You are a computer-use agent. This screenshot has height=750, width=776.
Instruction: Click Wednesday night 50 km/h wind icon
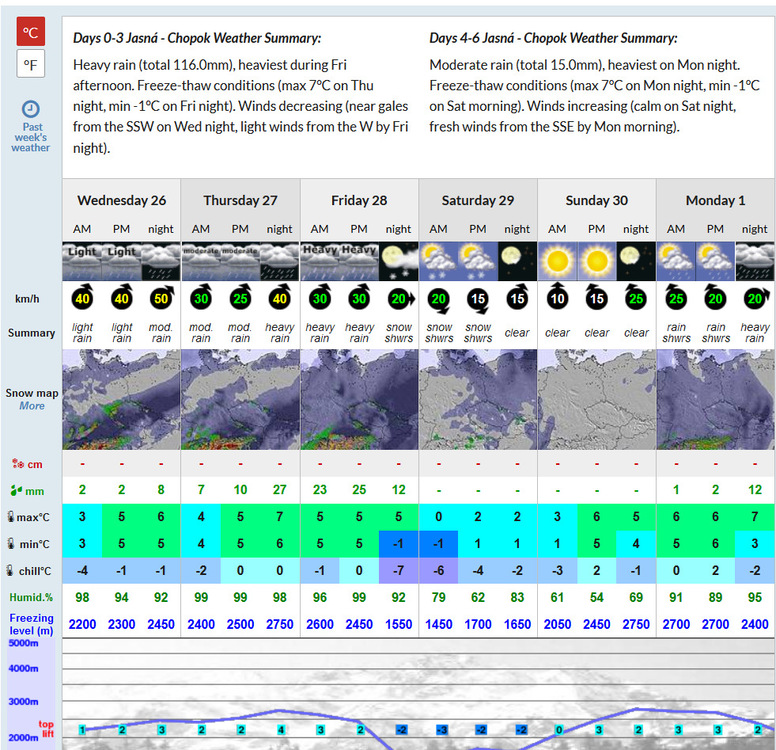pos(161,298)
